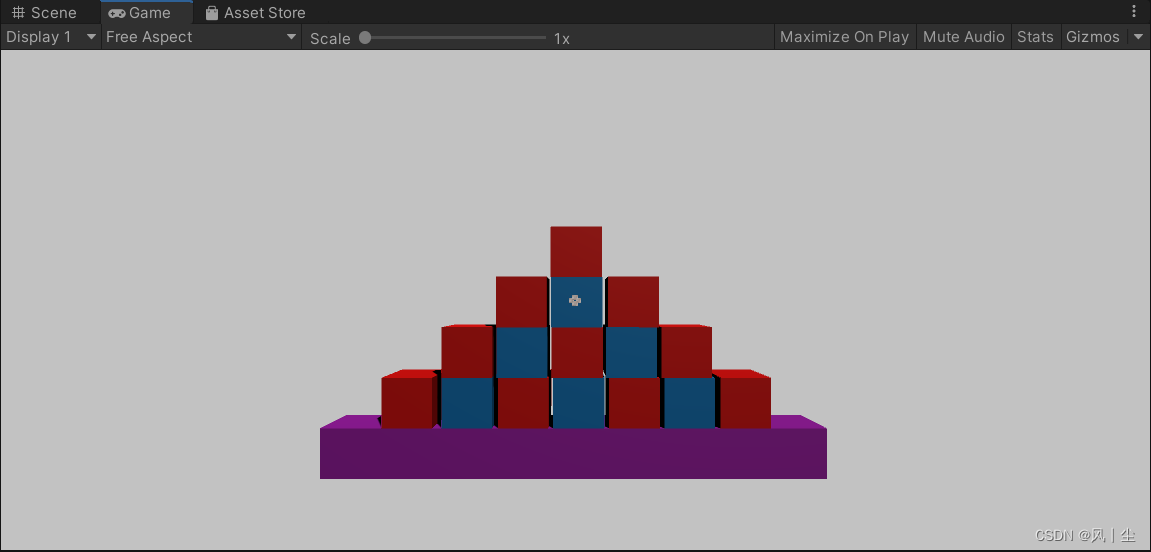Click the topmost red cube
The image size is (1151, 552).
(x=576, y=252)
